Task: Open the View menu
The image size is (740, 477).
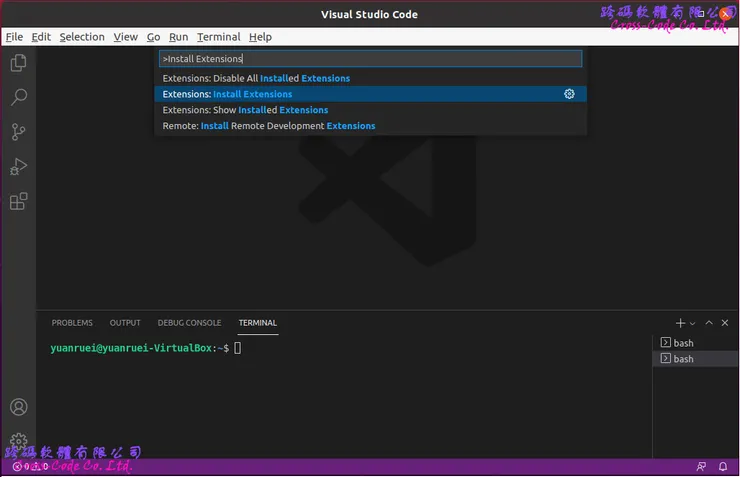Action: click(126, 37)
